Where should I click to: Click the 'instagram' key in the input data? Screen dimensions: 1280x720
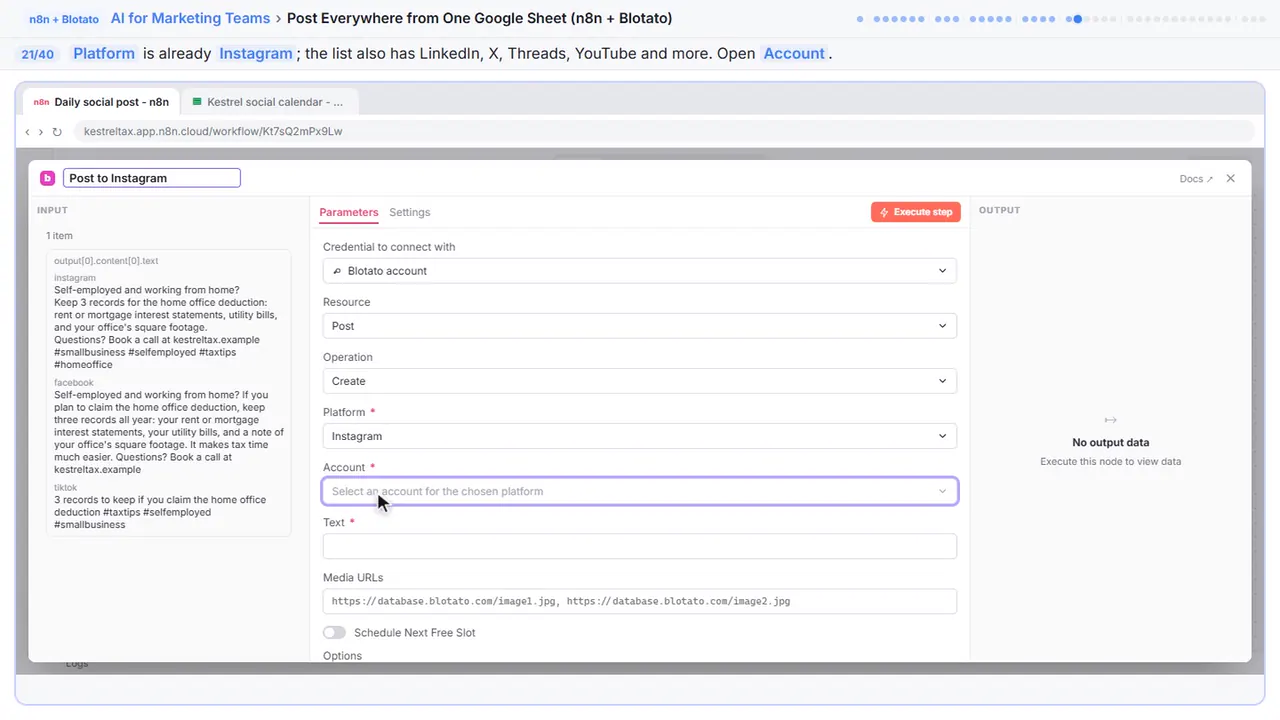[75, 278]
